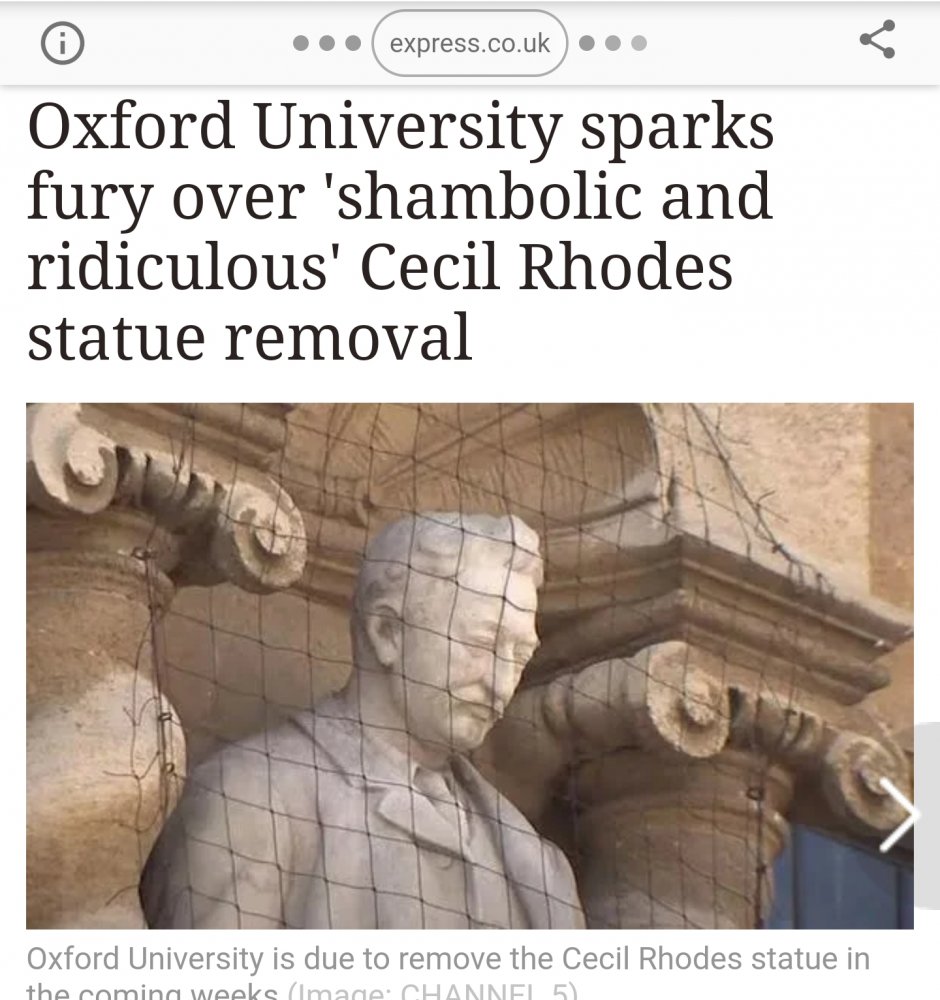This screenshot has height=1000, width=940.
Task: Click the 'Image: CHANNEL 5' credit
Action: coord(432,990)
